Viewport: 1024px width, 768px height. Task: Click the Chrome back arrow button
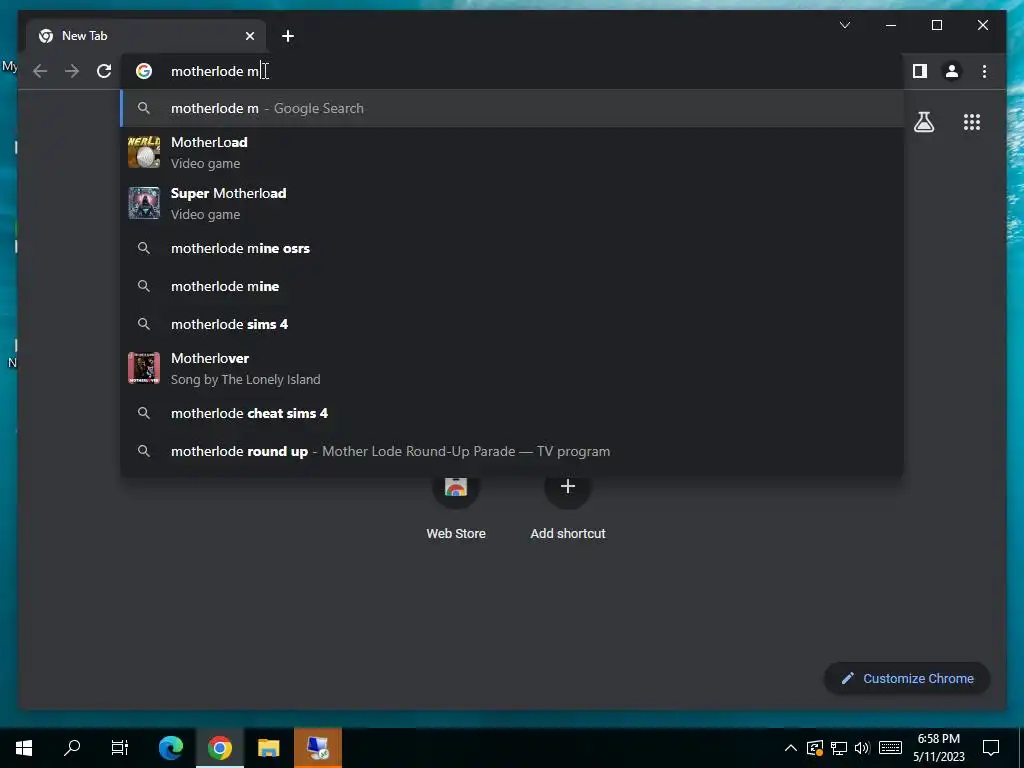(x=40, y=71)
